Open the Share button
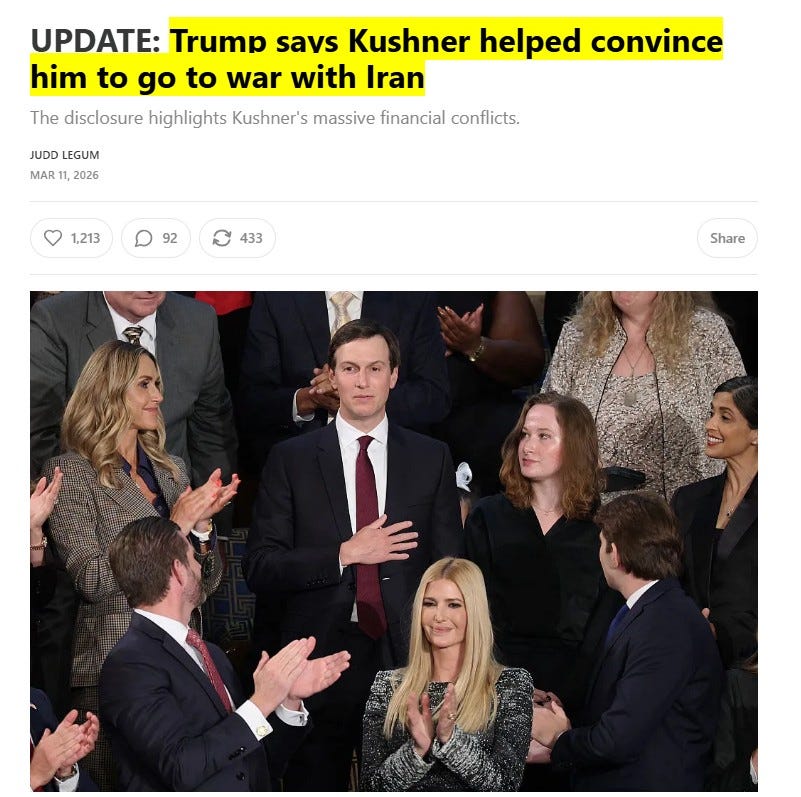 coord(727,239)
